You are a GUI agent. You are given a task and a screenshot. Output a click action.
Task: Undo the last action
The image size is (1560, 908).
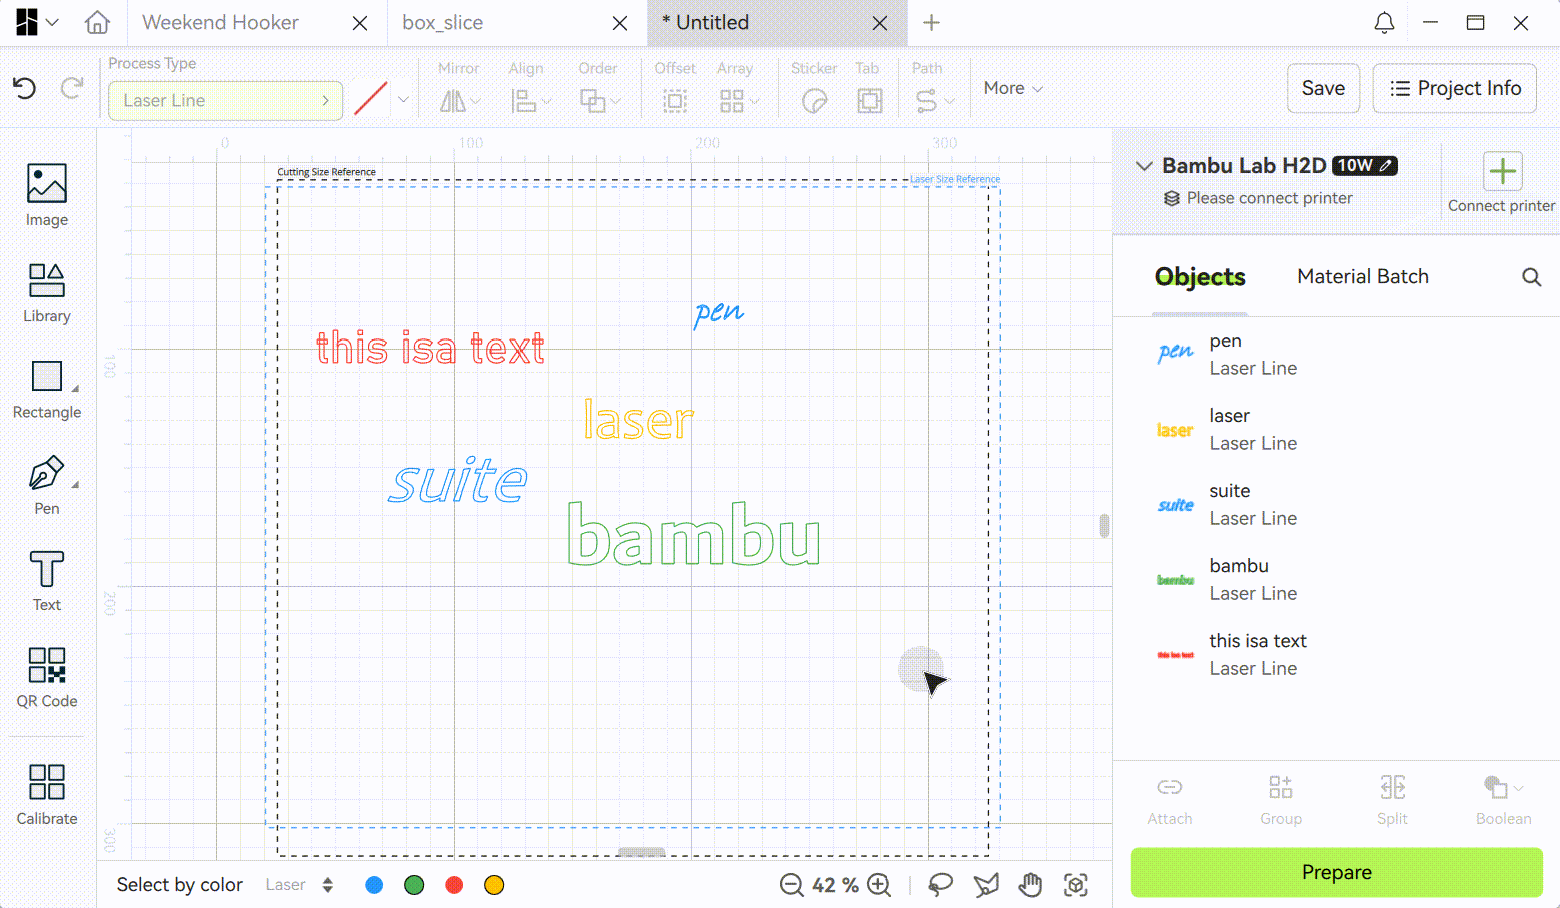coord(25,88)
